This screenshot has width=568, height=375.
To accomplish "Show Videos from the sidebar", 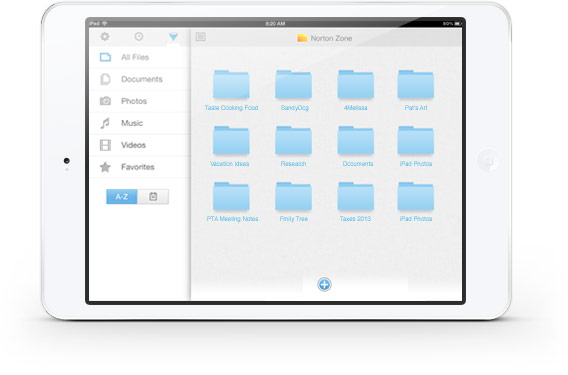I will [x=140, y=145].
